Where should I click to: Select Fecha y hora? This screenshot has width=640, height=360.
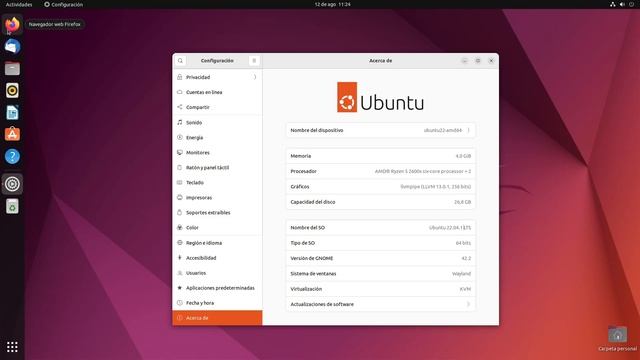pyautogui.click(x=217, y=303)
